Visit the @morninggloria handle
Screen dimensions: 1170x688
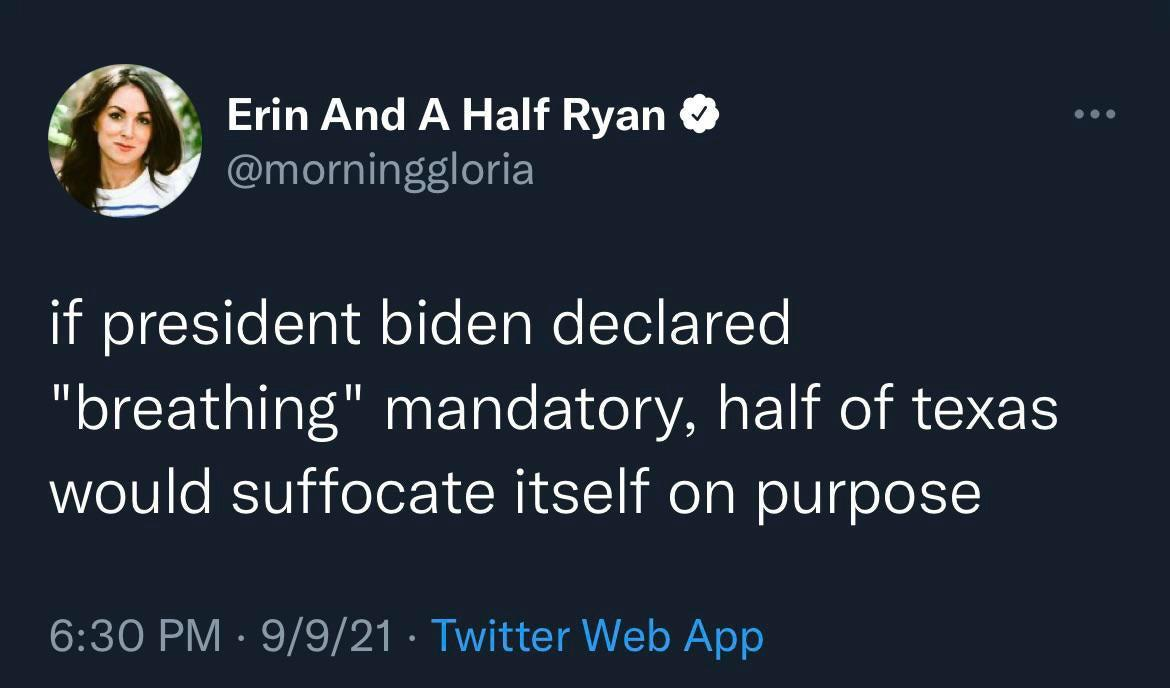380,171
